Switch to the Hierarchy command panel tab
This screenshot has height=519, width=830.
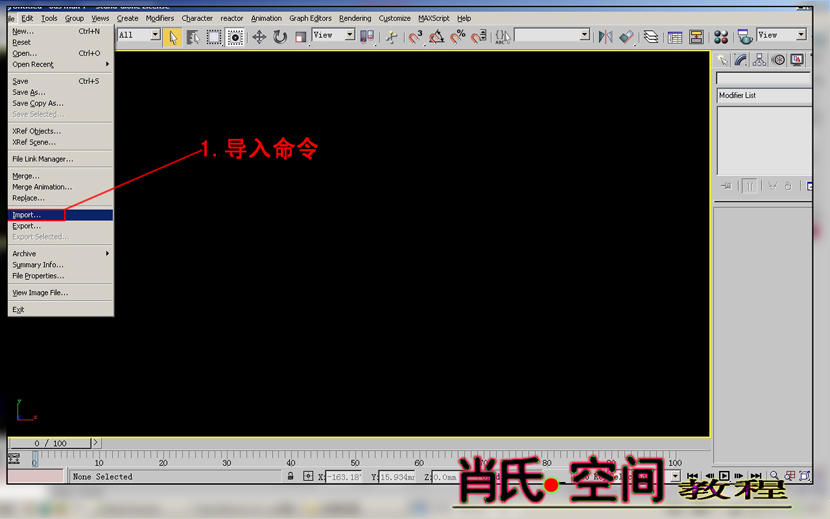pyautogui.click(x=760, y=60)
